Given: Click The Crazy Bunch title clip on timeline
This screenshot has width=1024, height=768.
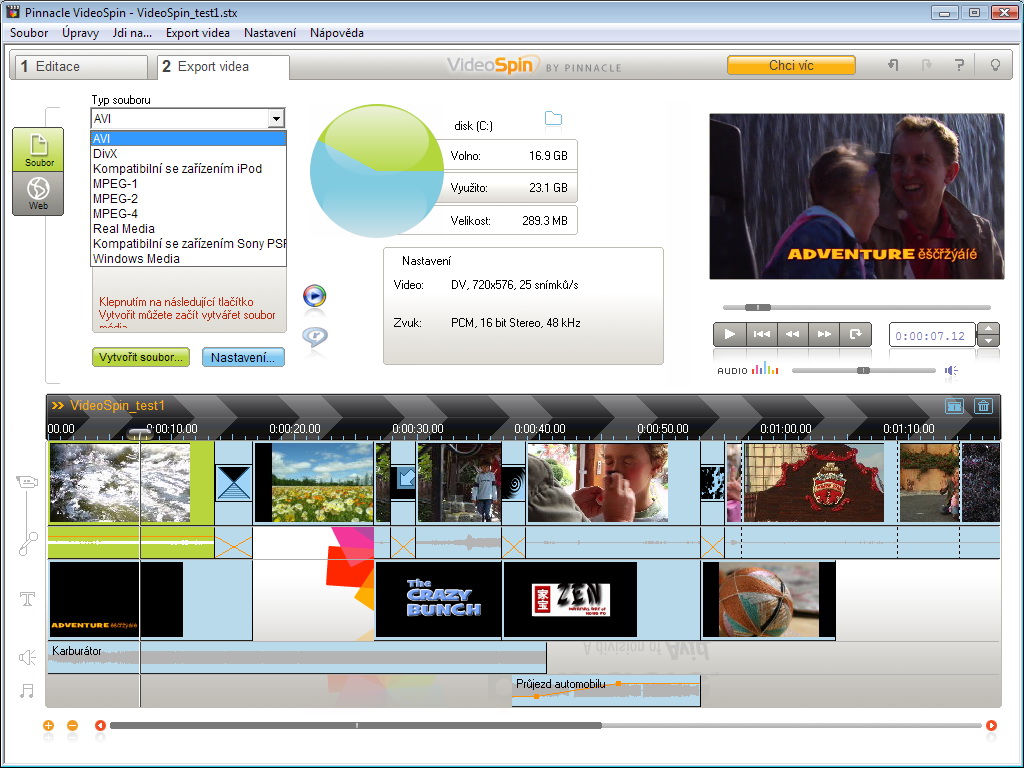Looking at the screenshot, I should [438, 599].
